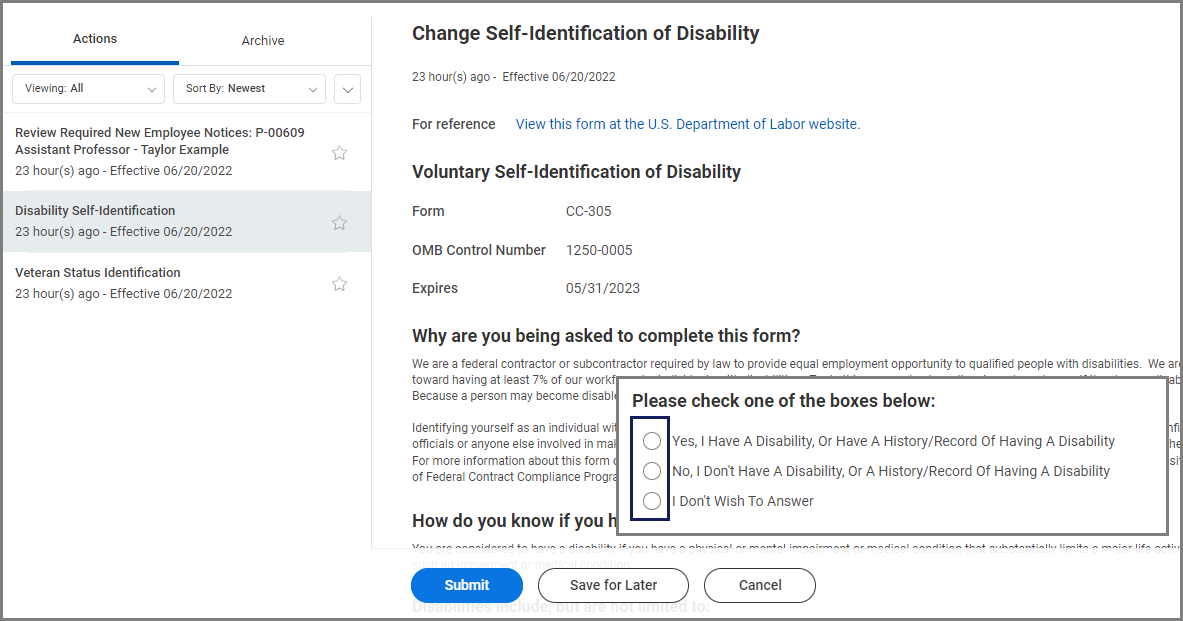Image resolution: width=1183 pixels, height=621 pixels.
Task: Open the U.S. Department of Labor form link
Action: (687, 124)
